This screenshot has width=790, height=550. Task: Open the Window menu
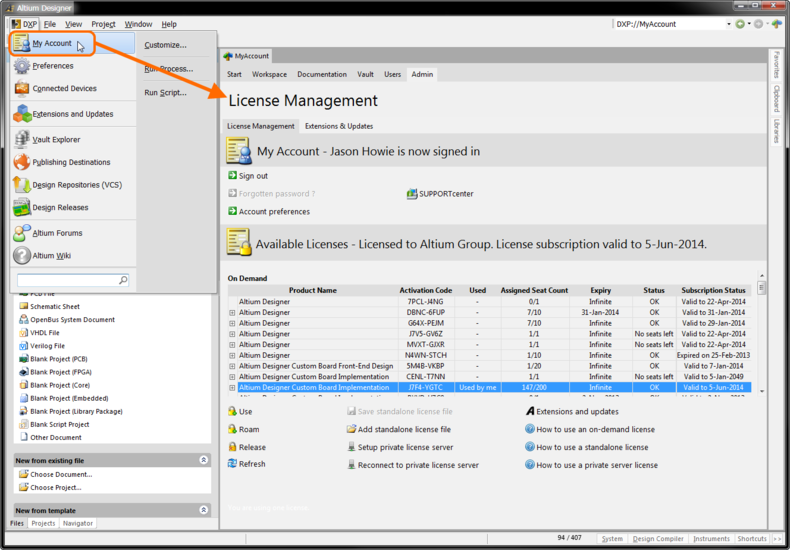tap(138, 24)
